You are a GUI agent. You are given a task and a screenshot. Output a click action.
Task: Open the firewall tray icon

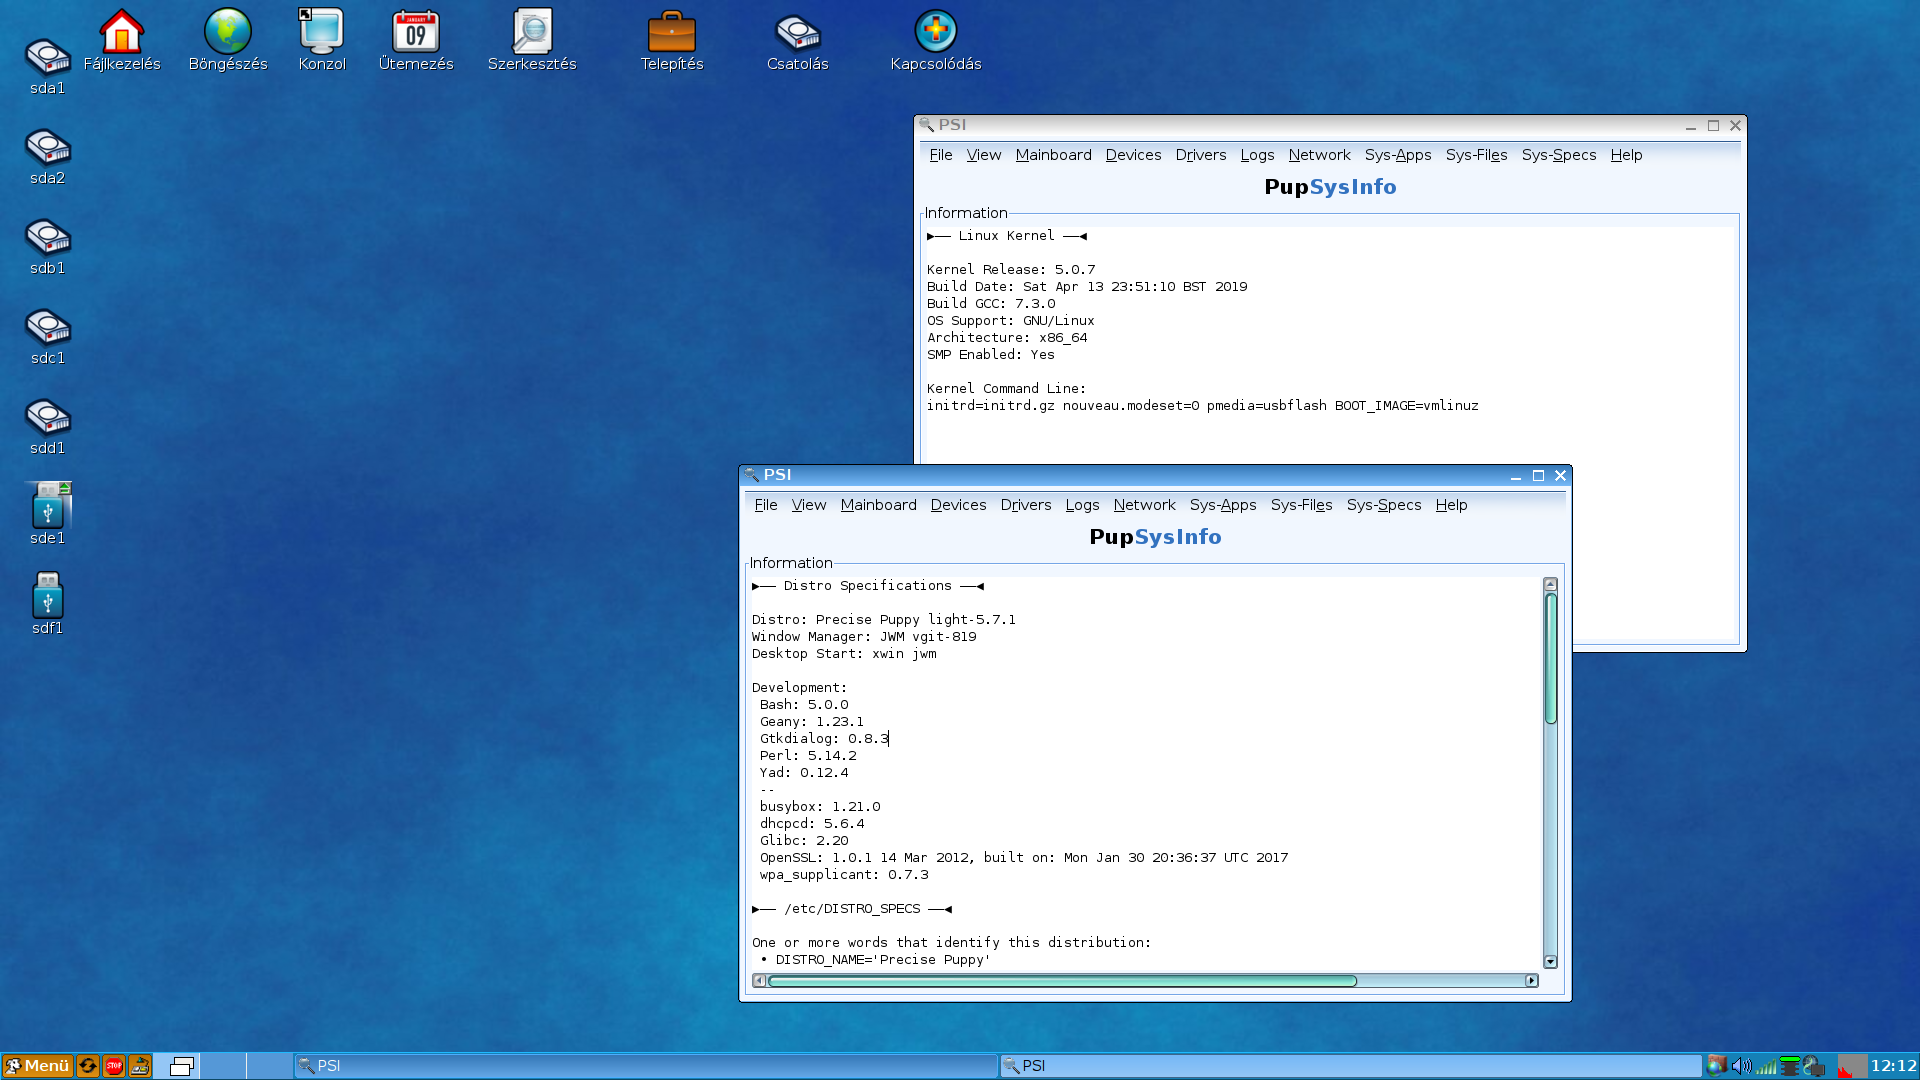1717,1066
